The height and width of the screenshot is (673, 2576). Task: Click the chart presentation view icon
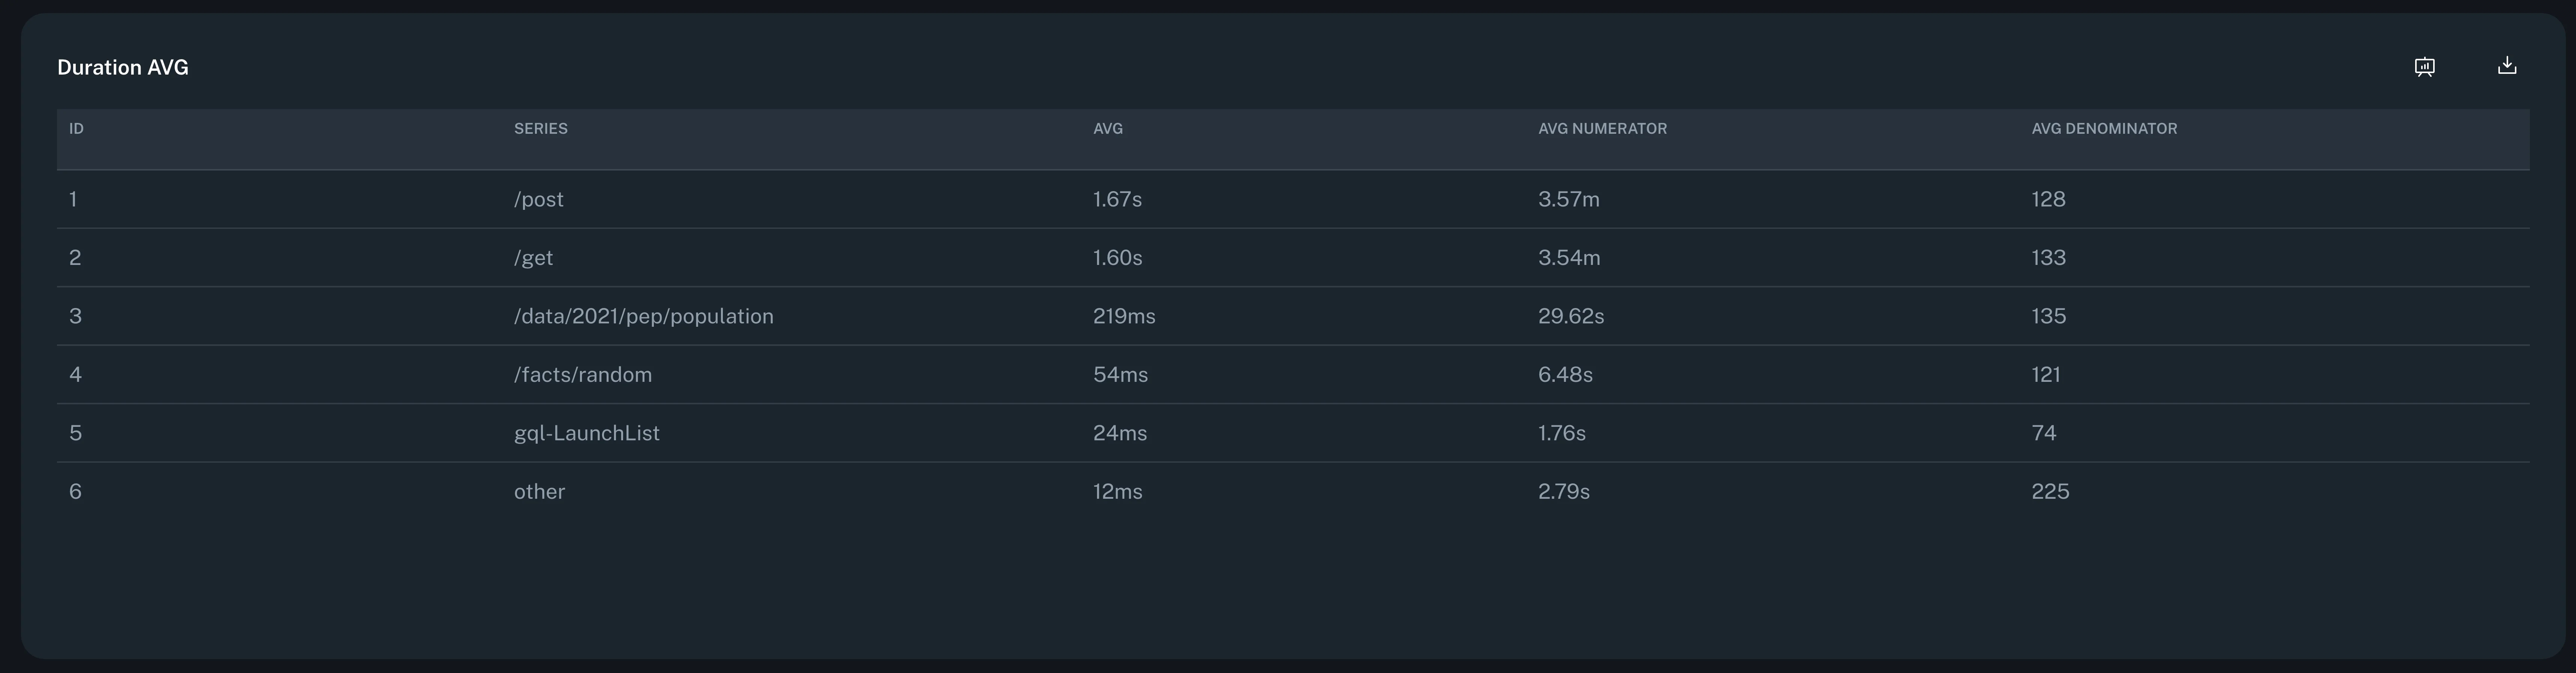pos(2424,67)
